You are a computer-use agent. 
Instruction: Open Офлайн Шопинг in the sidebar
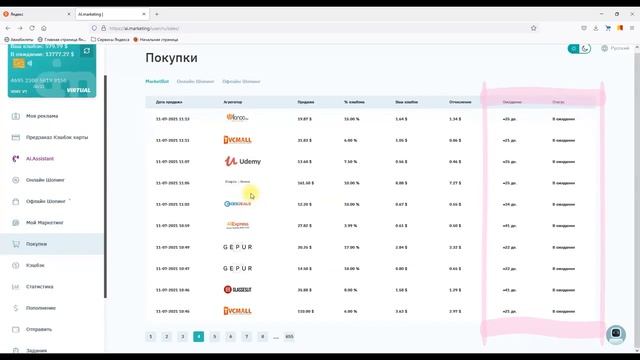click(x=45, y=201)
